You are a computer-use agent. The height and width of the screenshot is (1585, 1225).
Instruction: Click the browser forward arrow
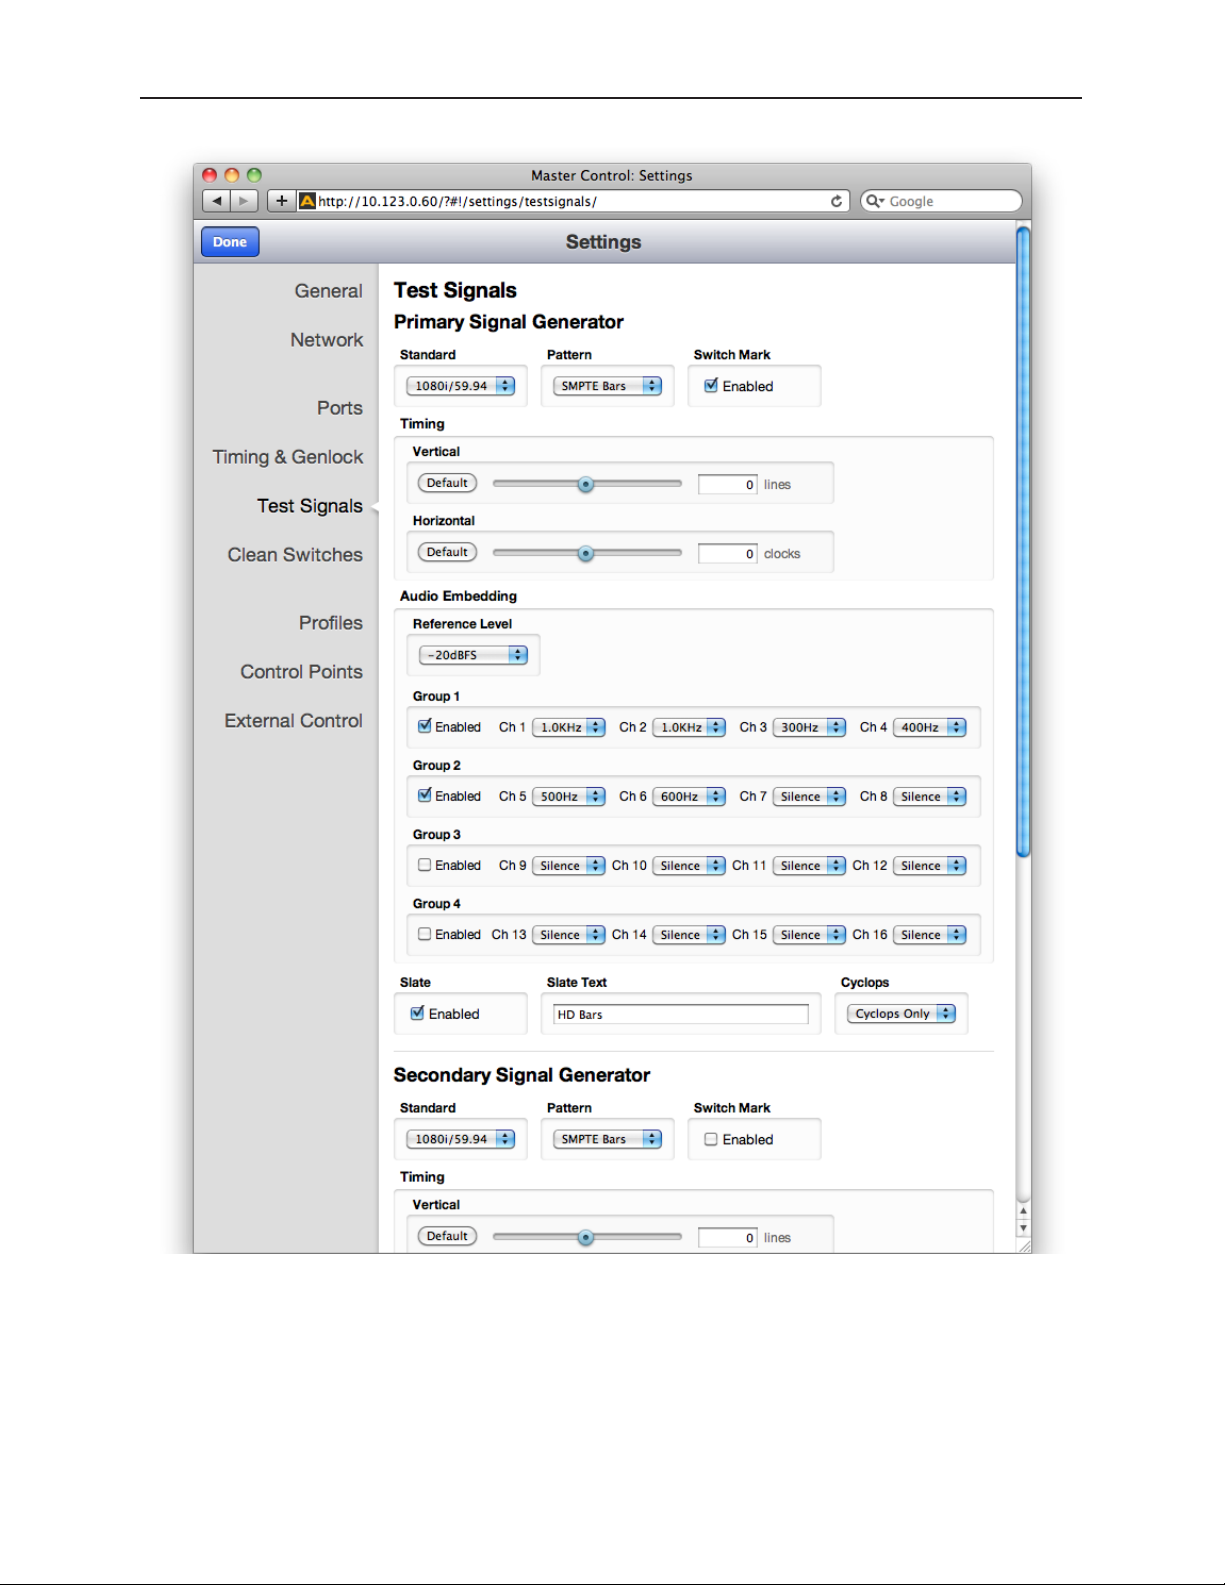[x=245, y=201]
